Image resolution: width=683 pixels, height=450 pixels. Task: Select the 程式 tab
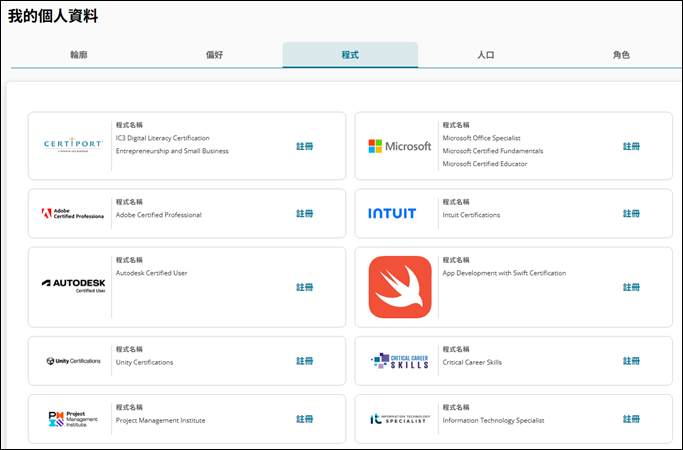coord(350,55)
